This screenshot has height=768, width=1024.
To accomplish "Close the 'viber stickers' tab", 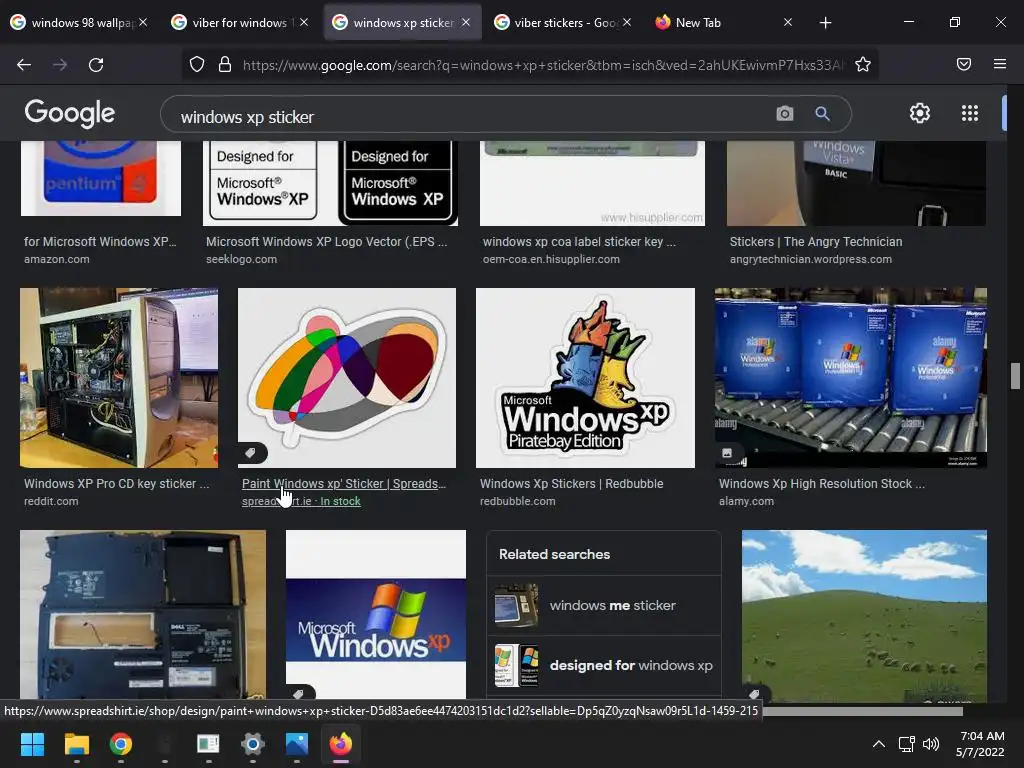I will point(626,22).
